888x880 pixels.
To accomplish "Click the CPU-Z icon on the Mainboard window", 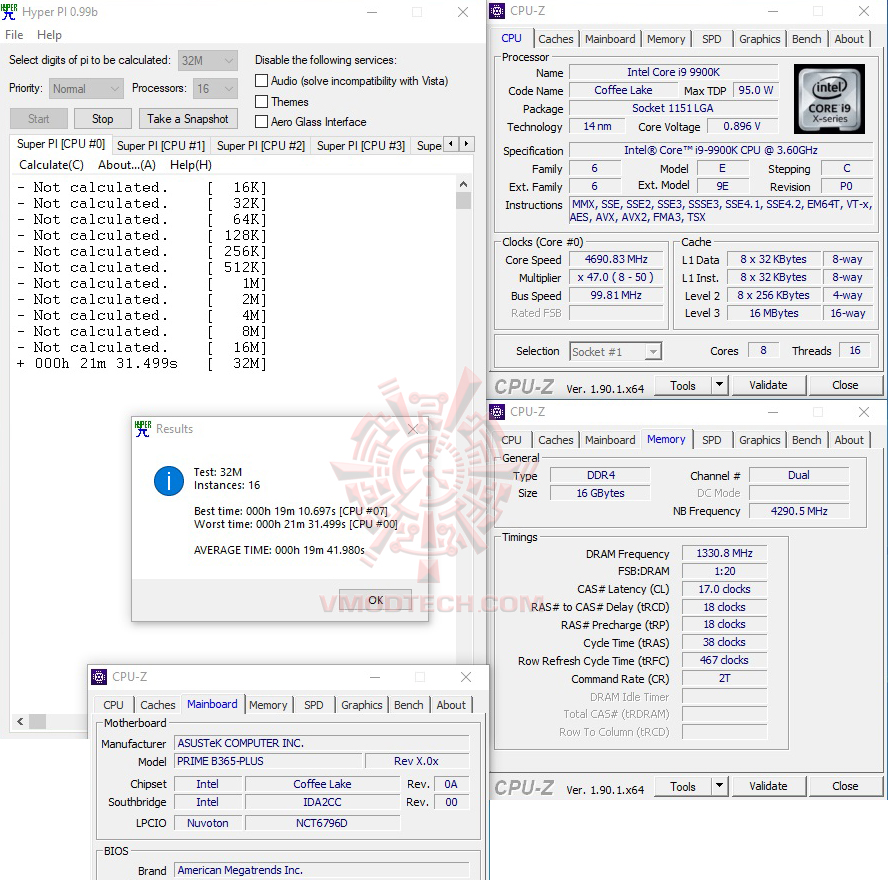I will (99, 677).
